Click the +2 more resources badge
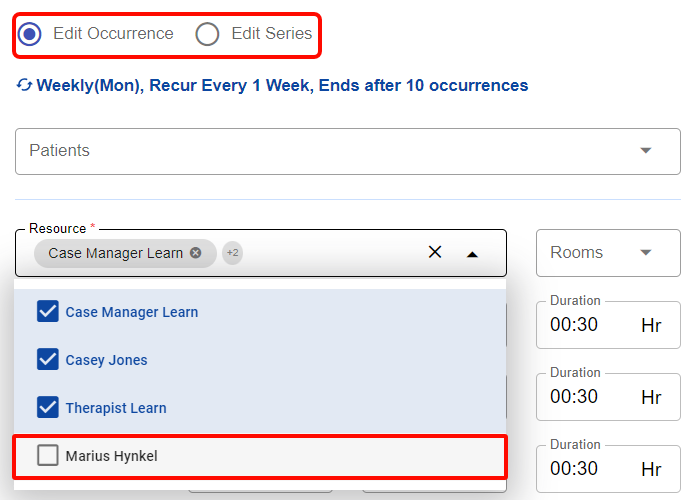 (x=232, y=253)
